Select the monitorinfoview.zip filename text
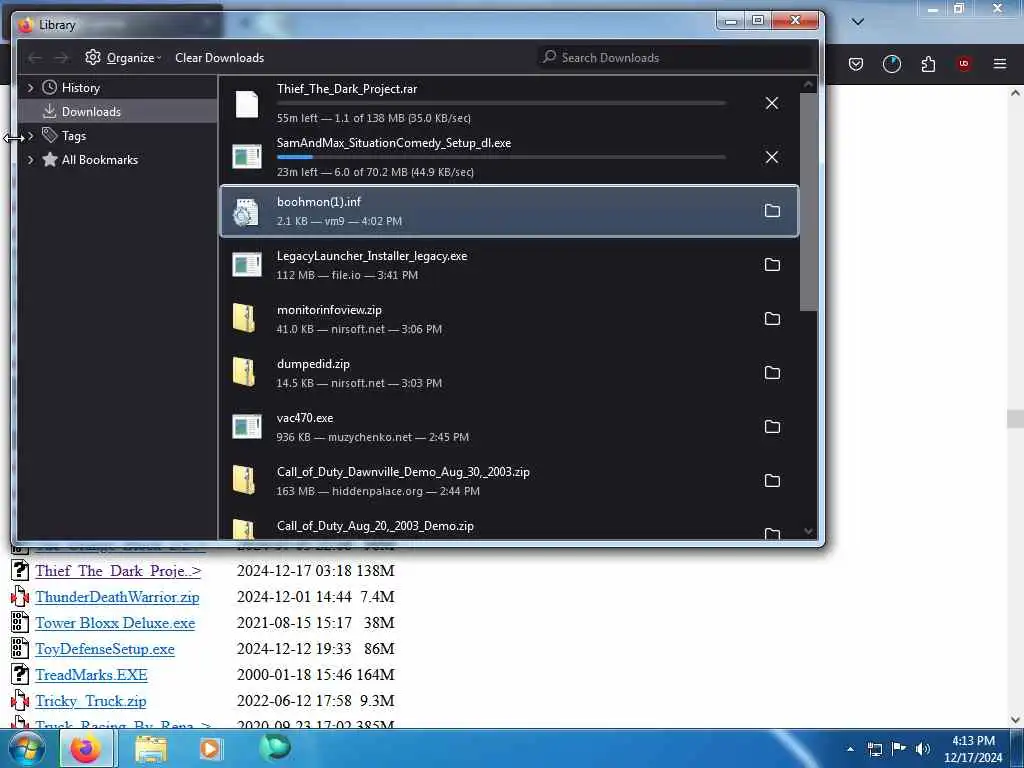 pyautogui.click(x=329, y=310)
